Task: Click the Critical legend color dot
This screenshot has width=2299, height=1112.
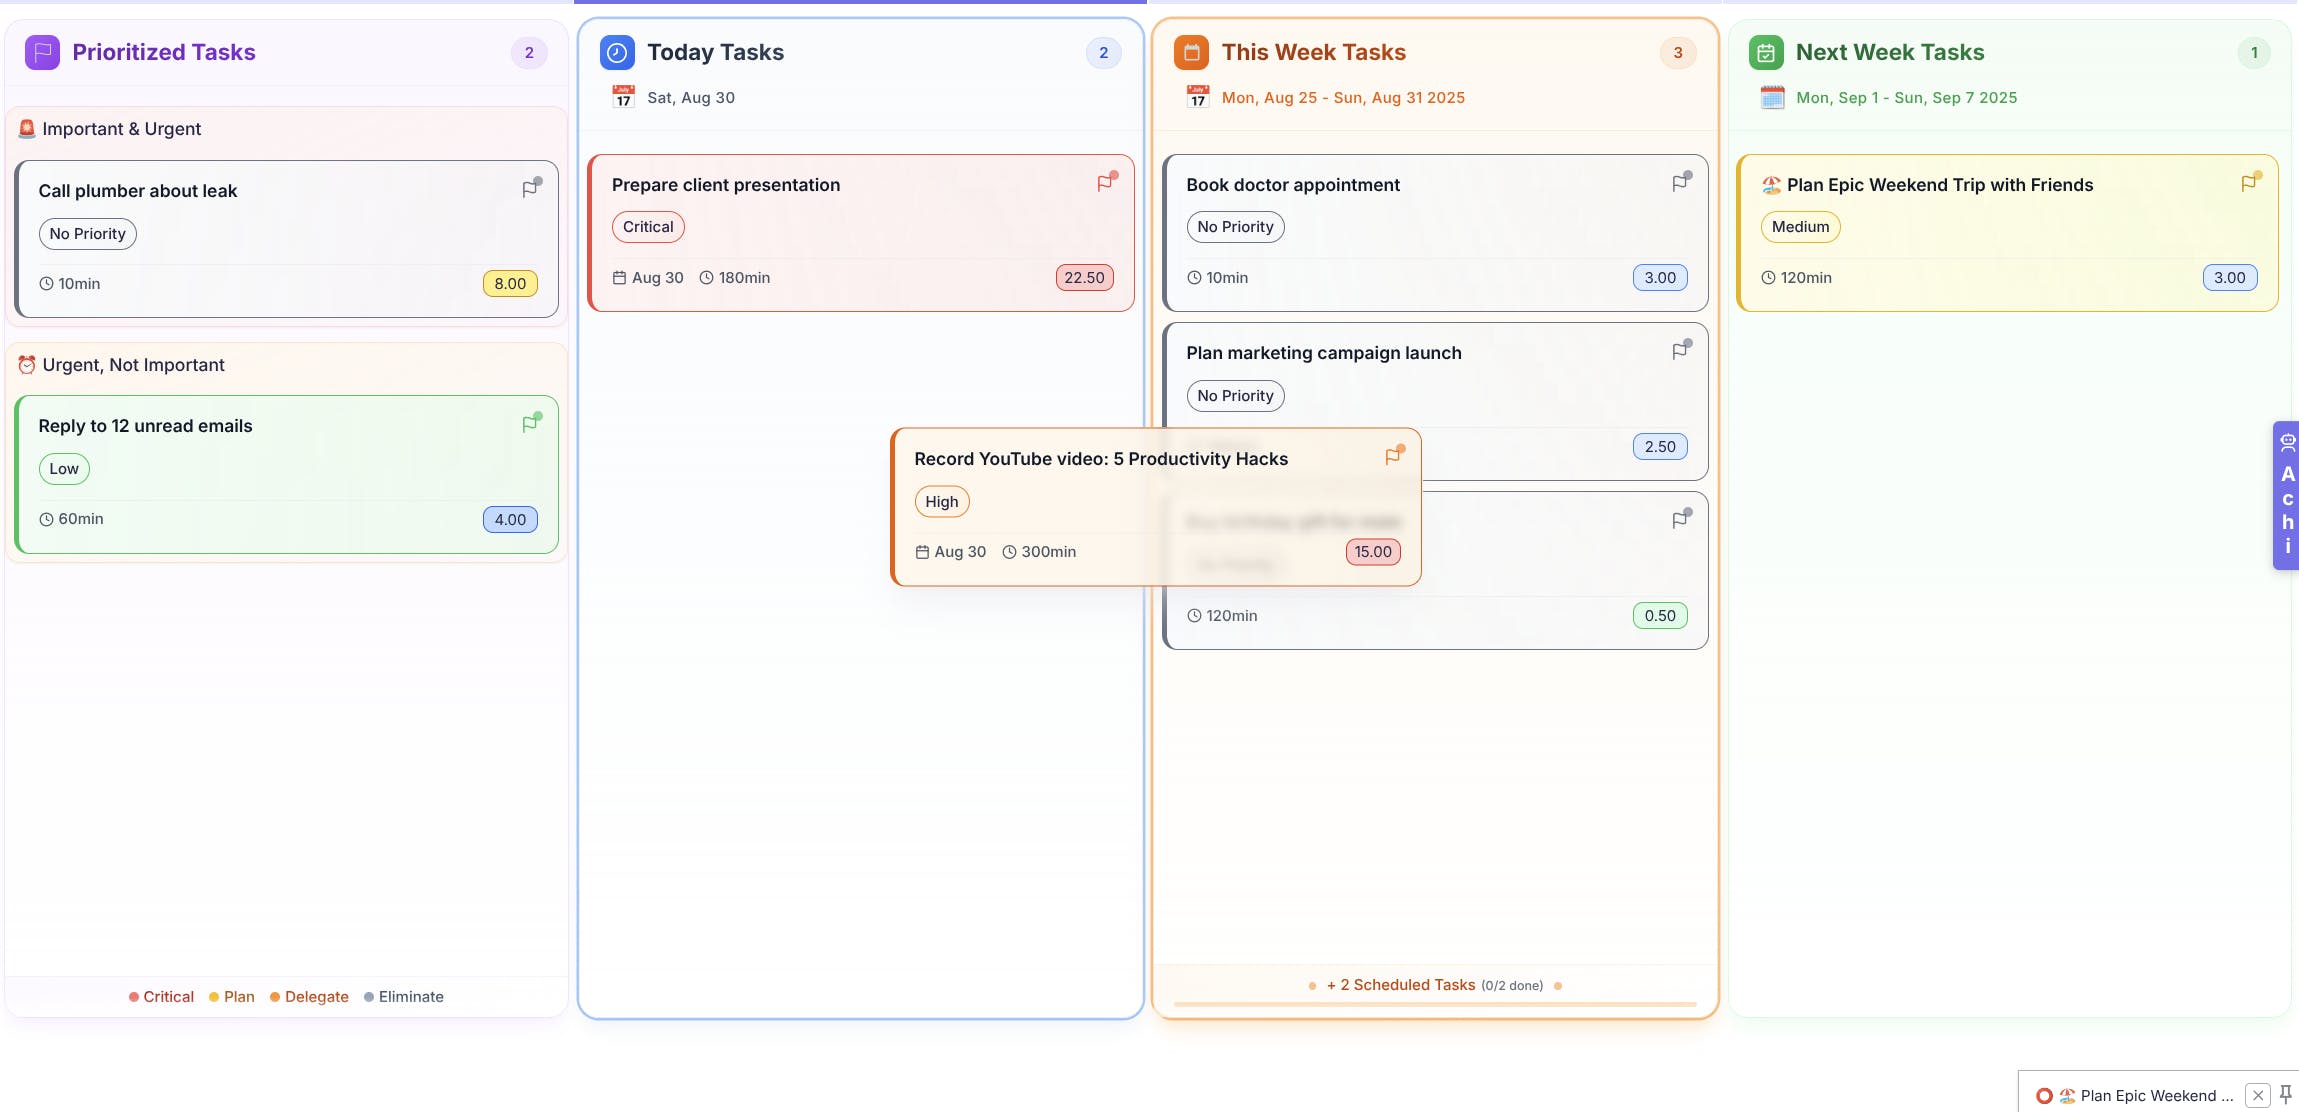Action: click(134, 997)
